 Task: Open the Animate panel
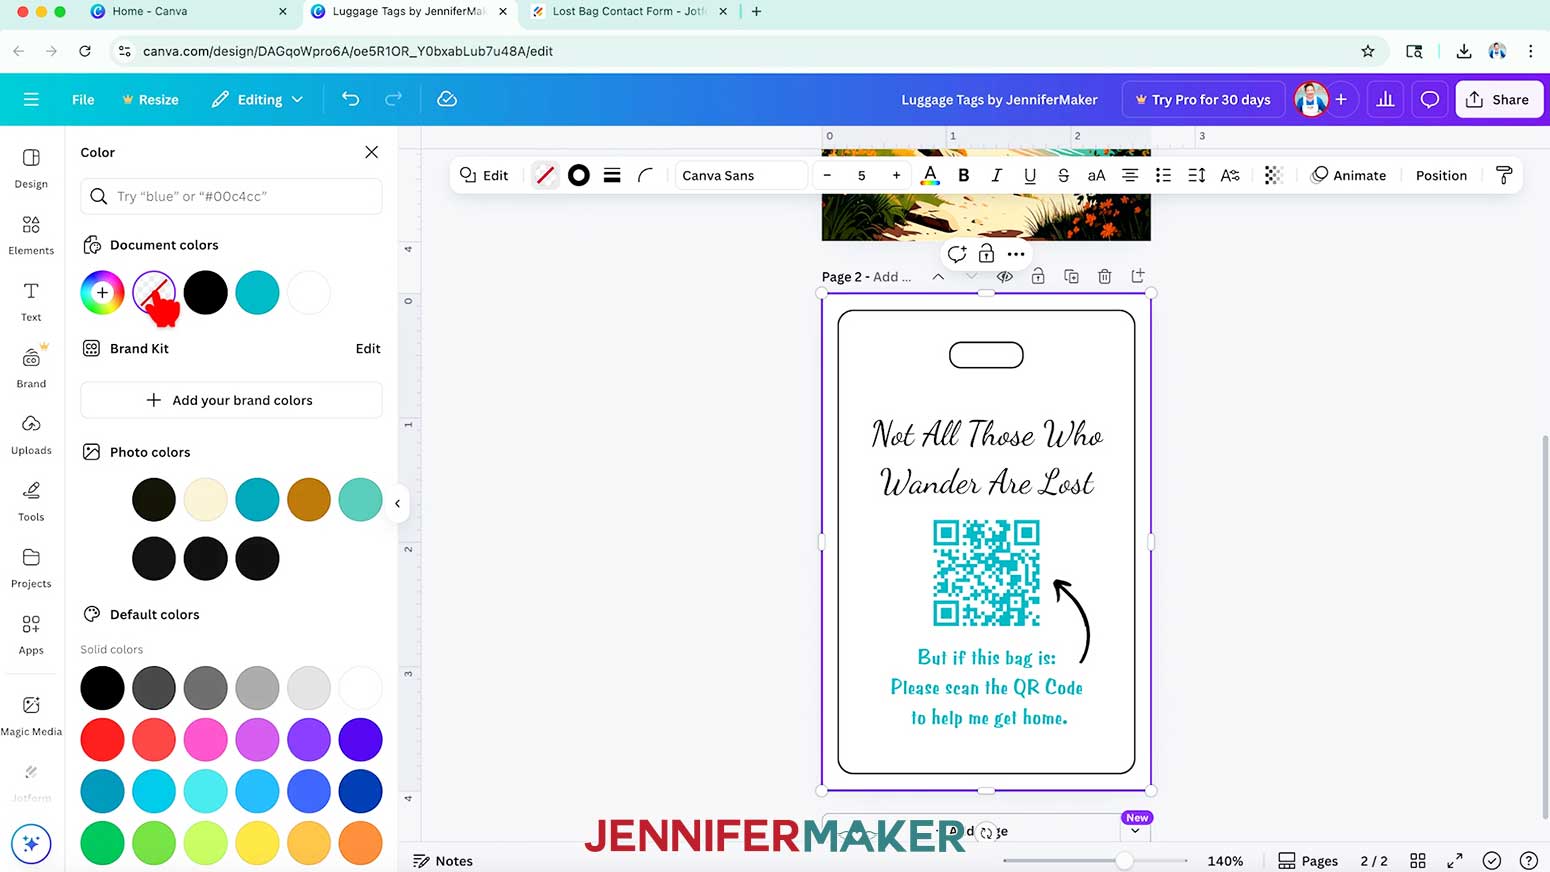(1349, 175)
